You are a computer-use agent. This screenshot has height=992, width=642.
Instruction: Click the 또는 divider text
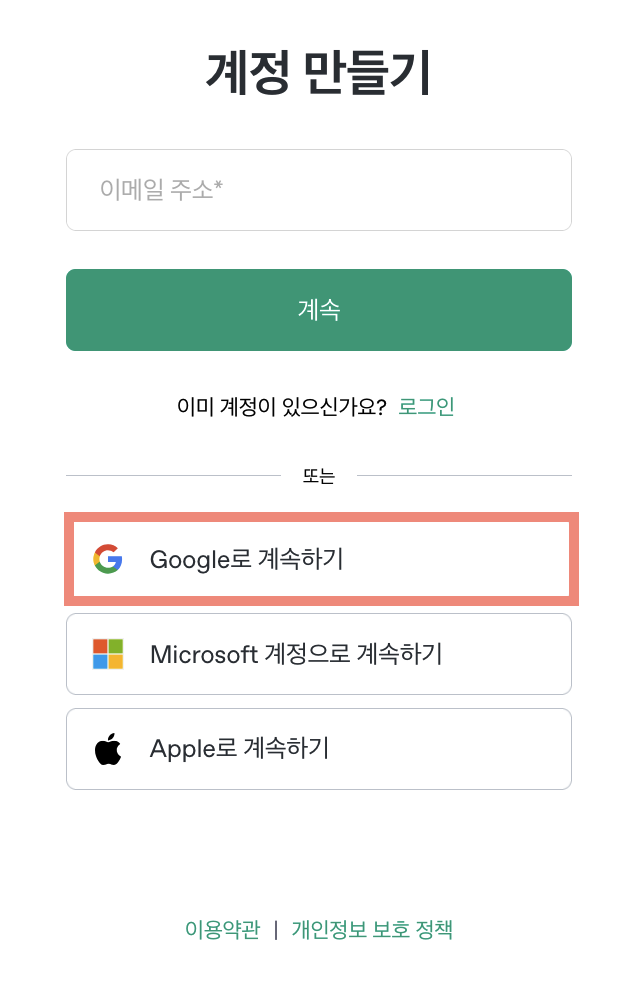(319, 476)
